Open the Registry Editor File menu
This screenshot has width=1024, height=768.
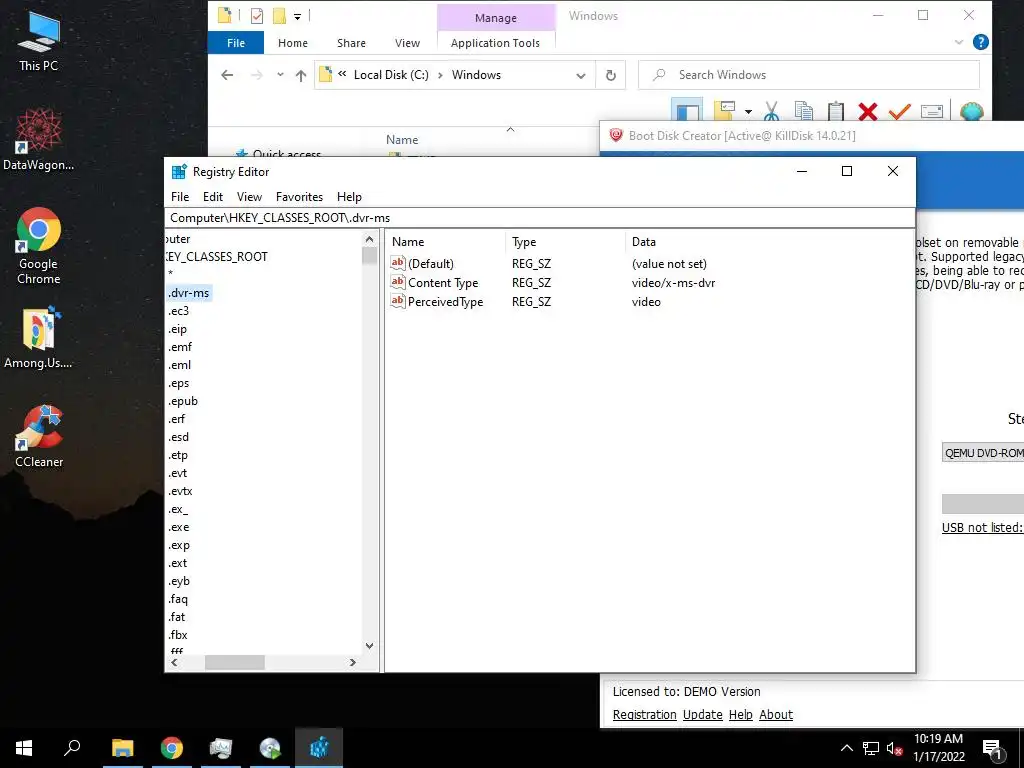[180, 197]
